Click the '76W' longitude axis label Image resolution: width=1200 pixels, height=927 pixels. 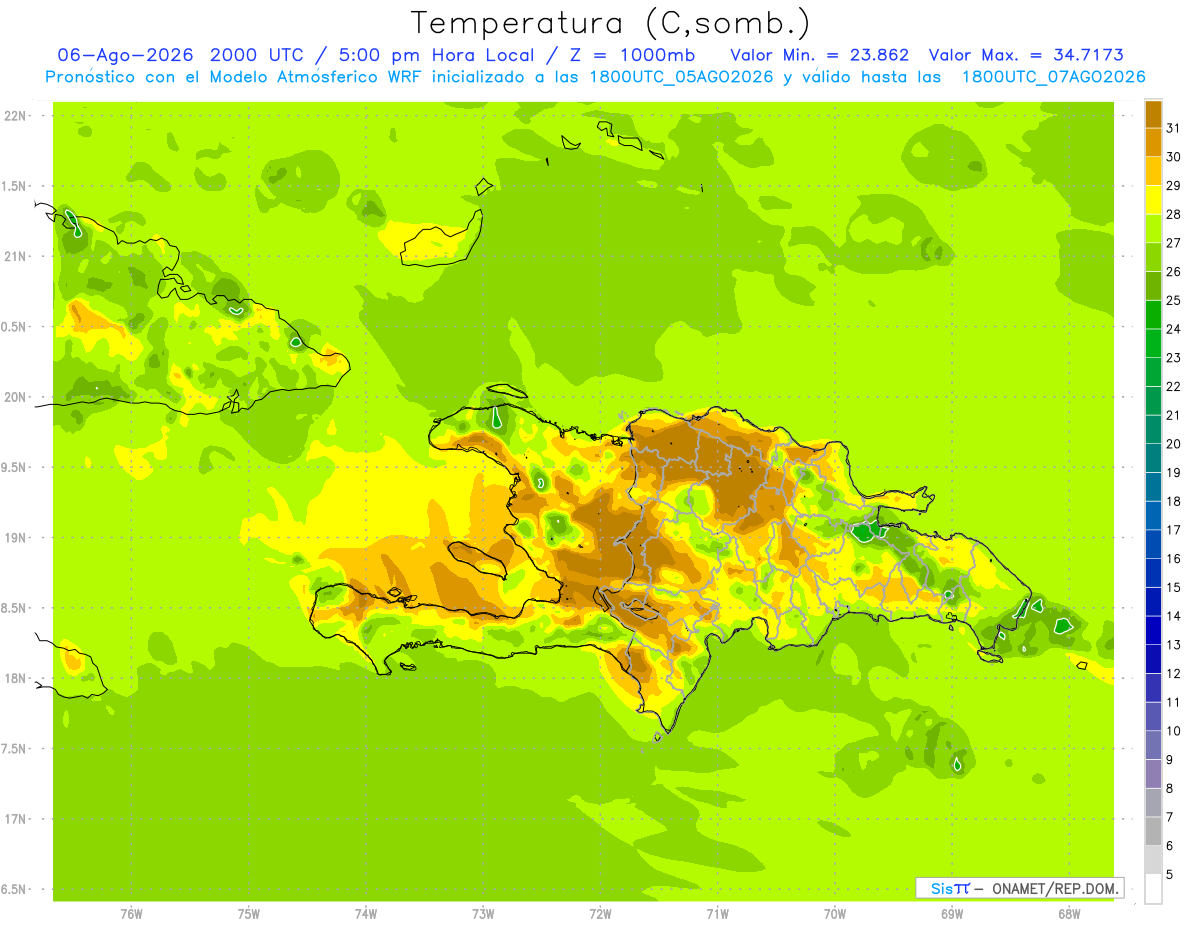click(131, 913)
